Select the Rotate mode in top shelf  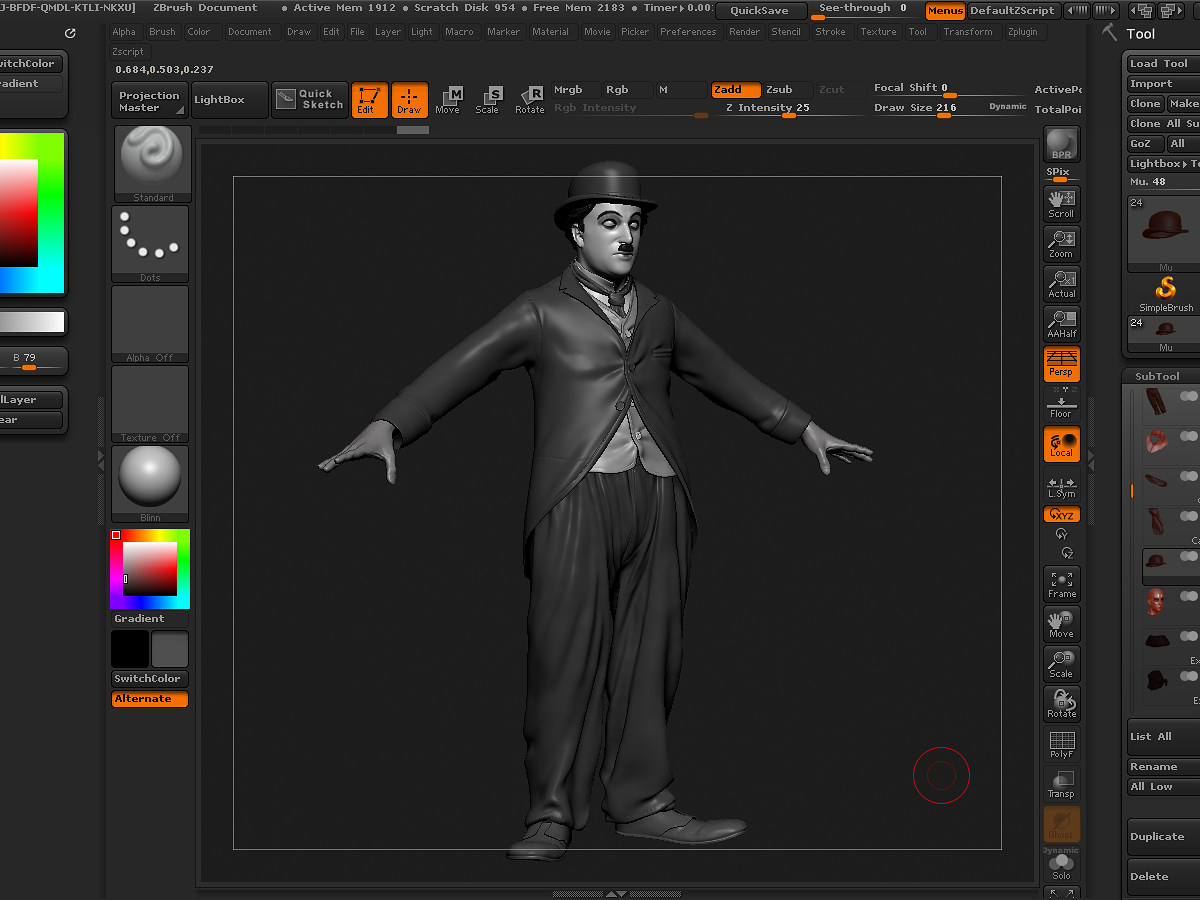(x=529, y=100)
